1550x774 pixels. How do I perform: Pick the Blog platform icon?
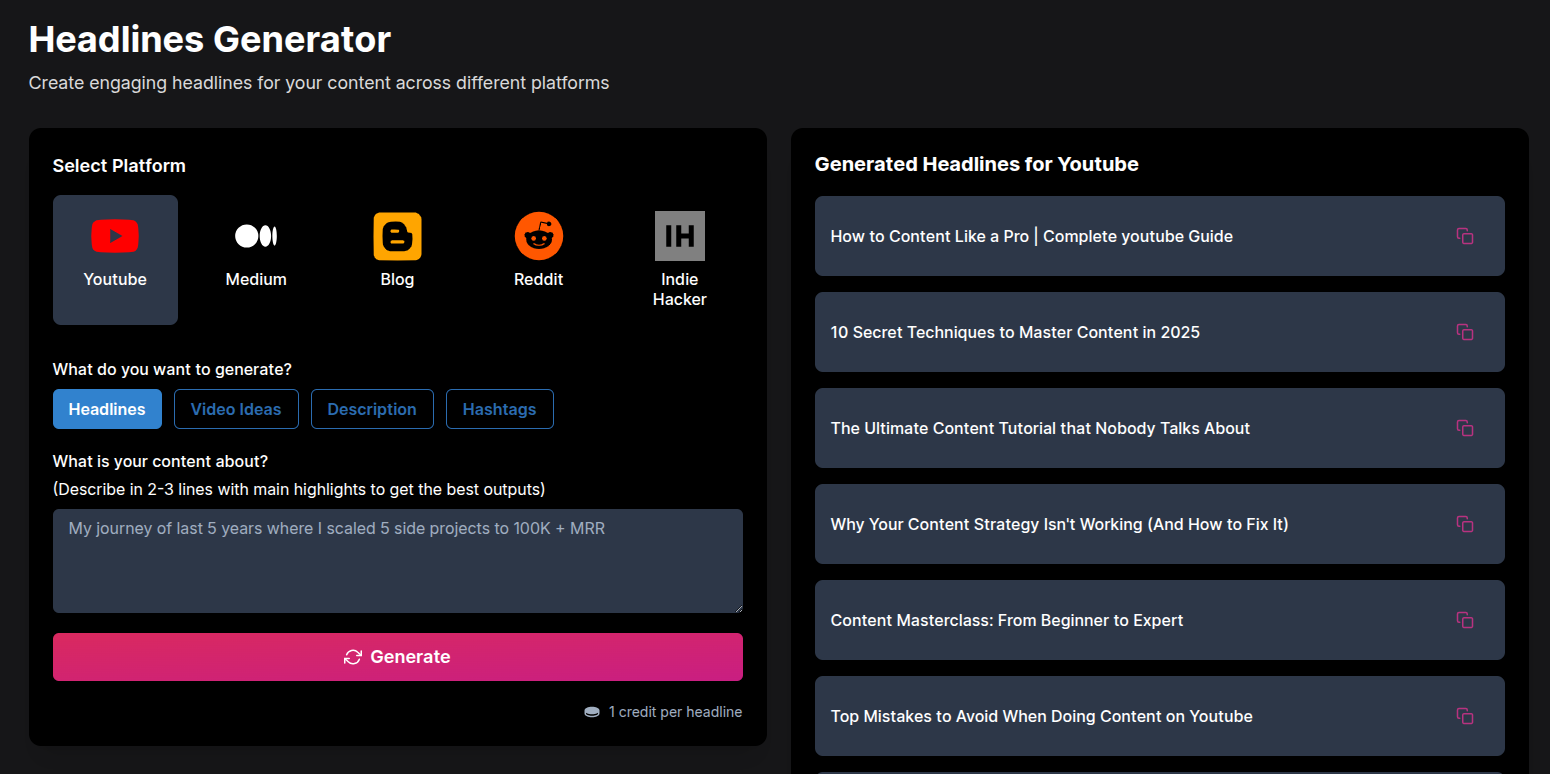(x=397, y=237)
